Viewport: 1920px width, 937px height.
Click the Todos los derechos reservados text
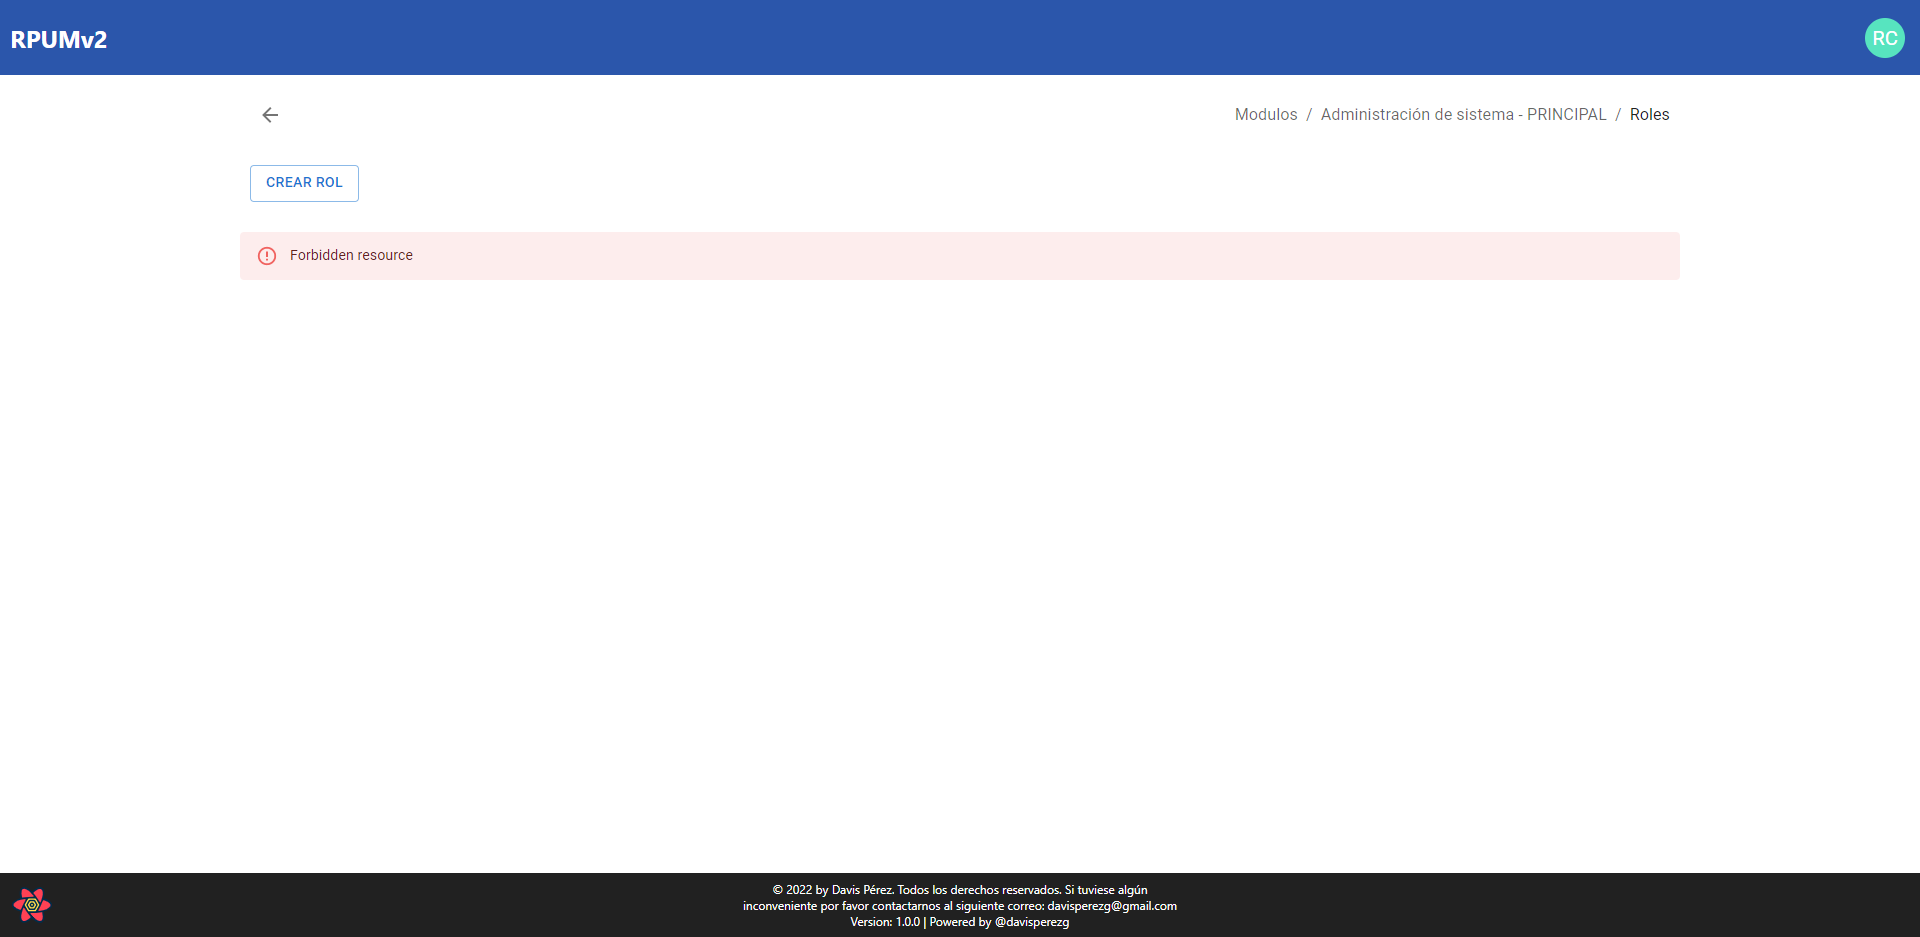point(978,890)
